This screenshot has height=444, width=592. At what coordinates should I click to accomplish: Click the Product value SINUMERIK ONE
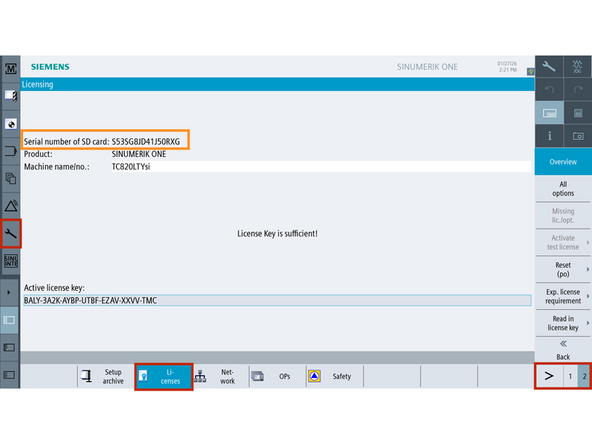tap(139, 154)
